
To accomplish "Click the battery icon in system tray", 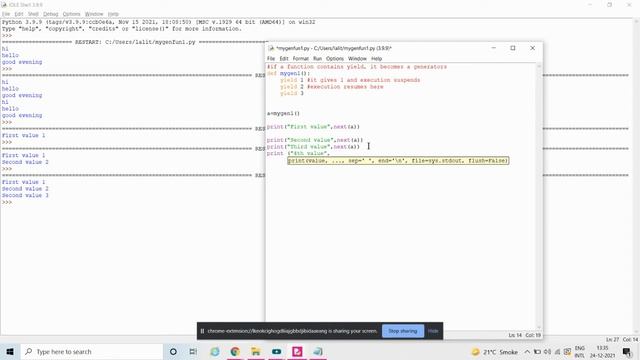I will [x=537, y=352].
